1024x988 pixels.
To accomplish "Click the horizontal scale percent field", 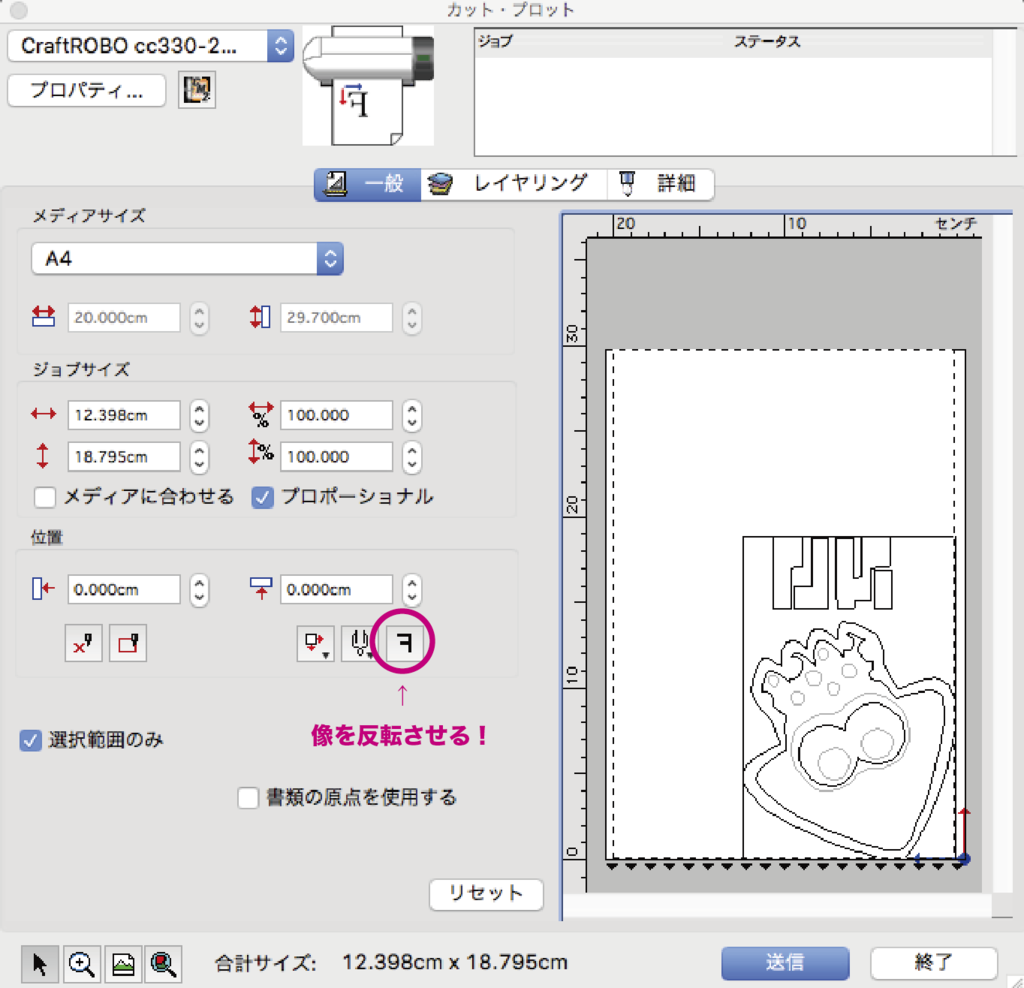I will pos(336,415).
